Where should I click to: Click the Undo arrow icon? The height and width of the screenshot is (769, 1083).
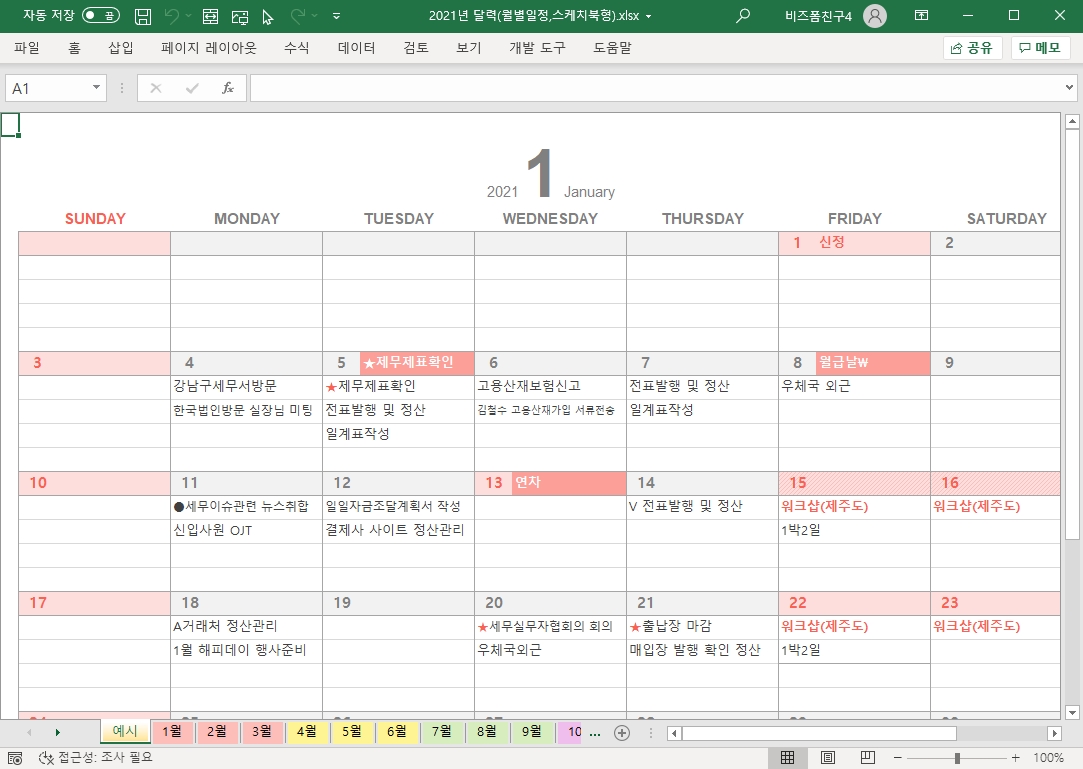click(x=172, y=16)
